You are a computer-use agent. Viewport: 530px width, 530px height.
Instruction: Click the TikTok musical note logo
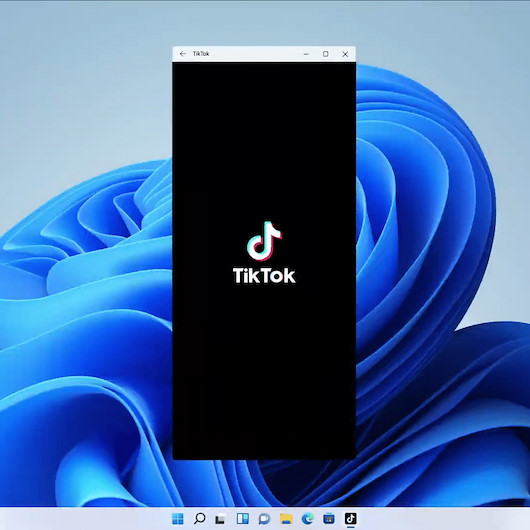click(x=264, y=241)
